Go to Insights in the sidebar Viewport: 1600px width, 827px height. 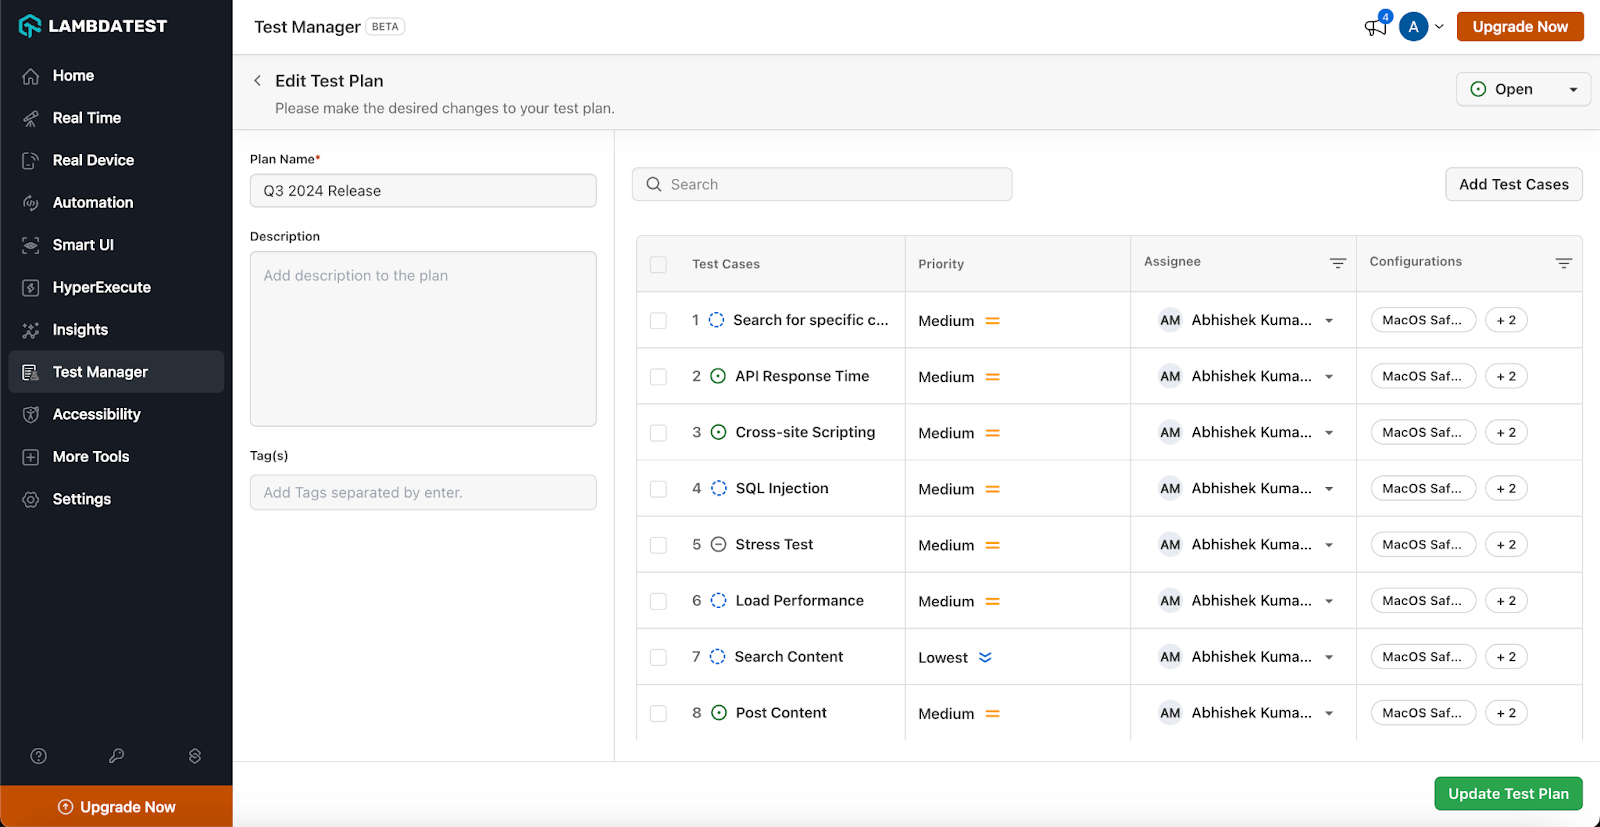tap(80, 330)
